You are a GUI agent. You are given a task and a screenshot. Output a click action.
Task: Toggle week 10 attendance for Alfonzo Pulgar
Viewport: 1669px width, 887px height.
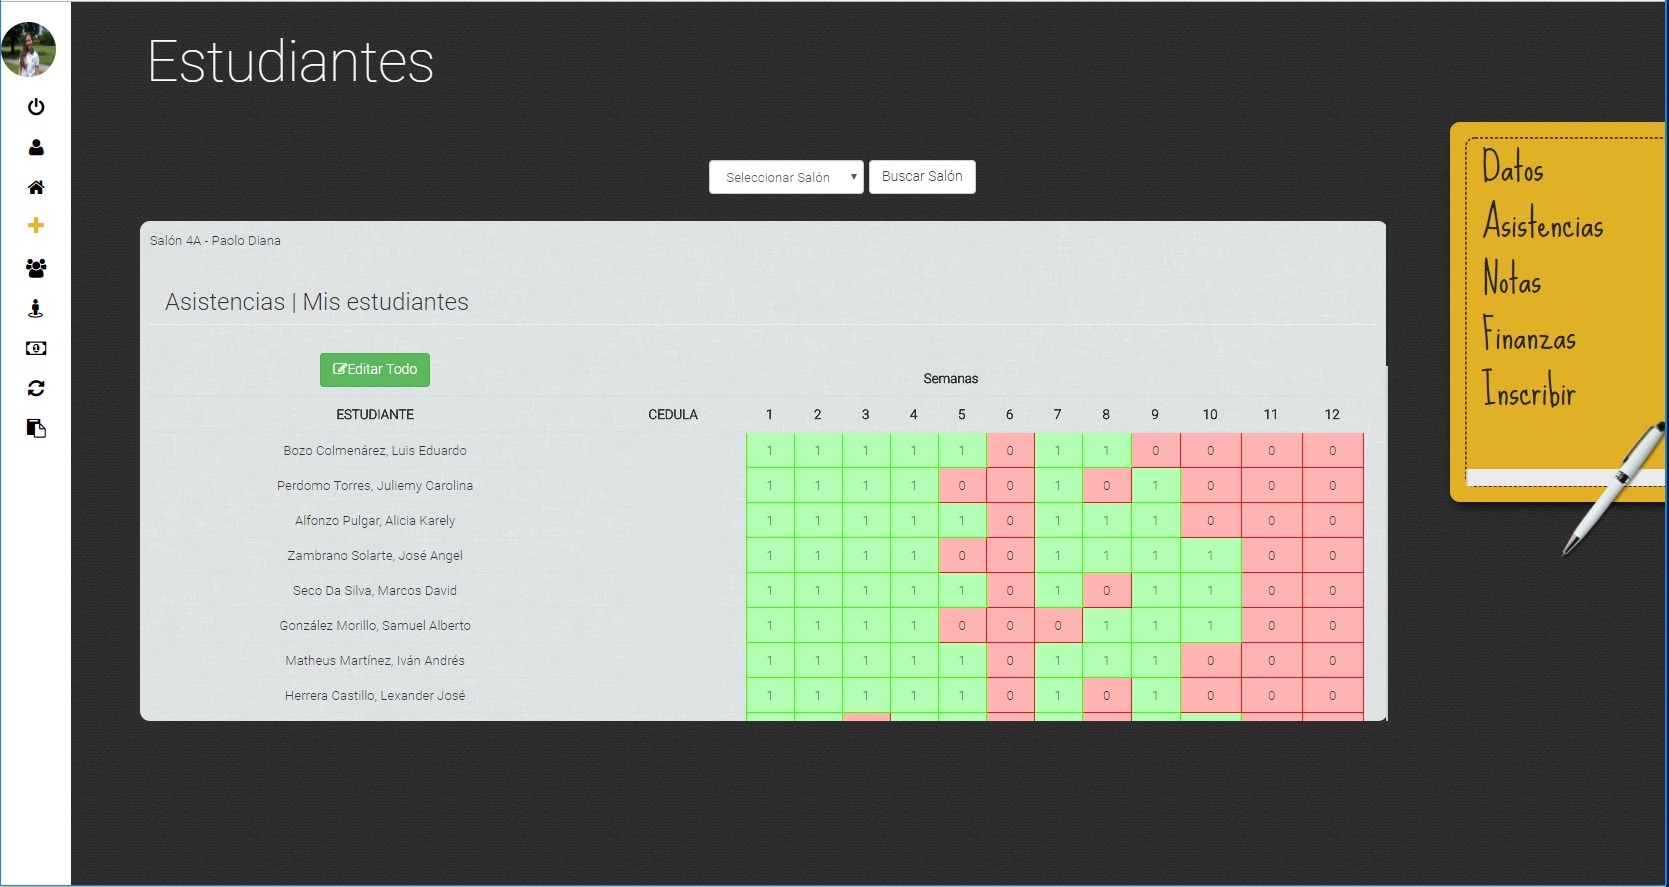[1210, 521]
